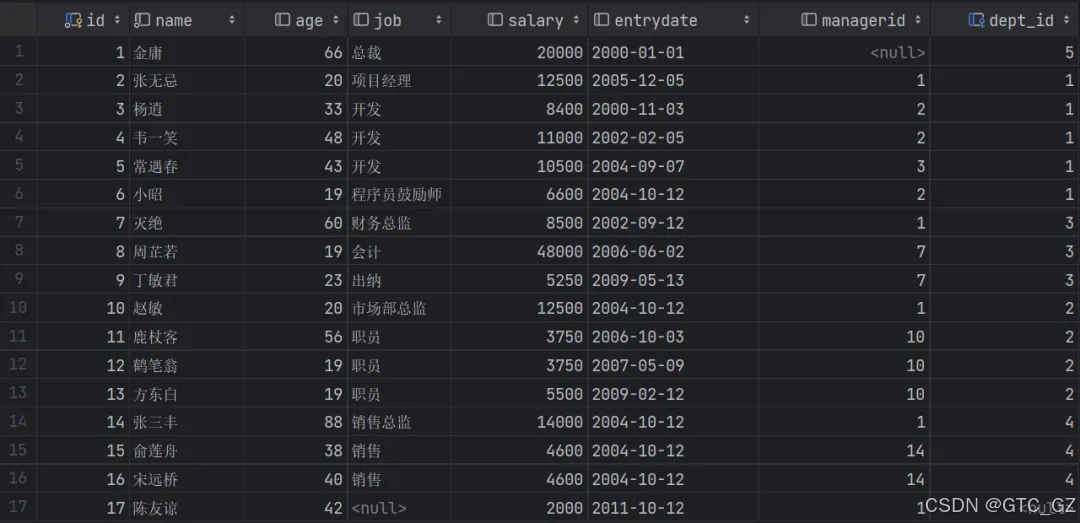Select row number 17 in the gutter
1080x523 pixels.
[19, 509]
